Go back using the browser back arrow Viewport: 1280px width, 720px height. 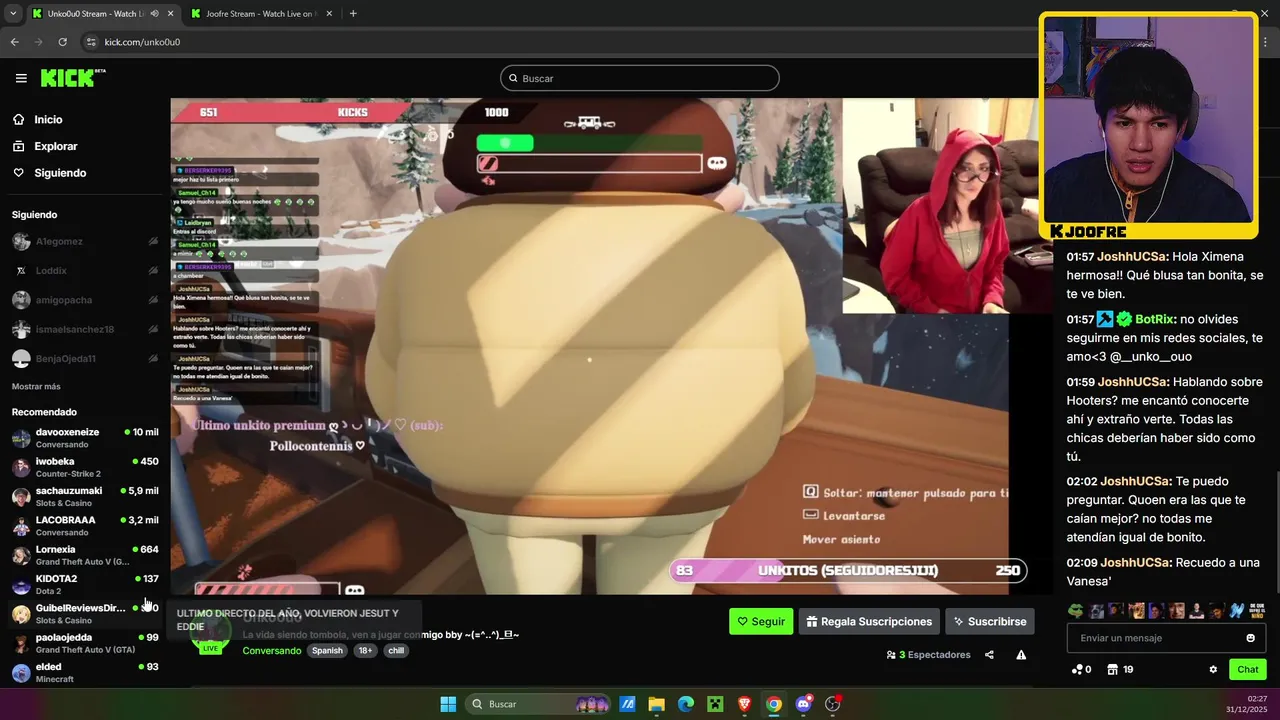coord(14,42)
